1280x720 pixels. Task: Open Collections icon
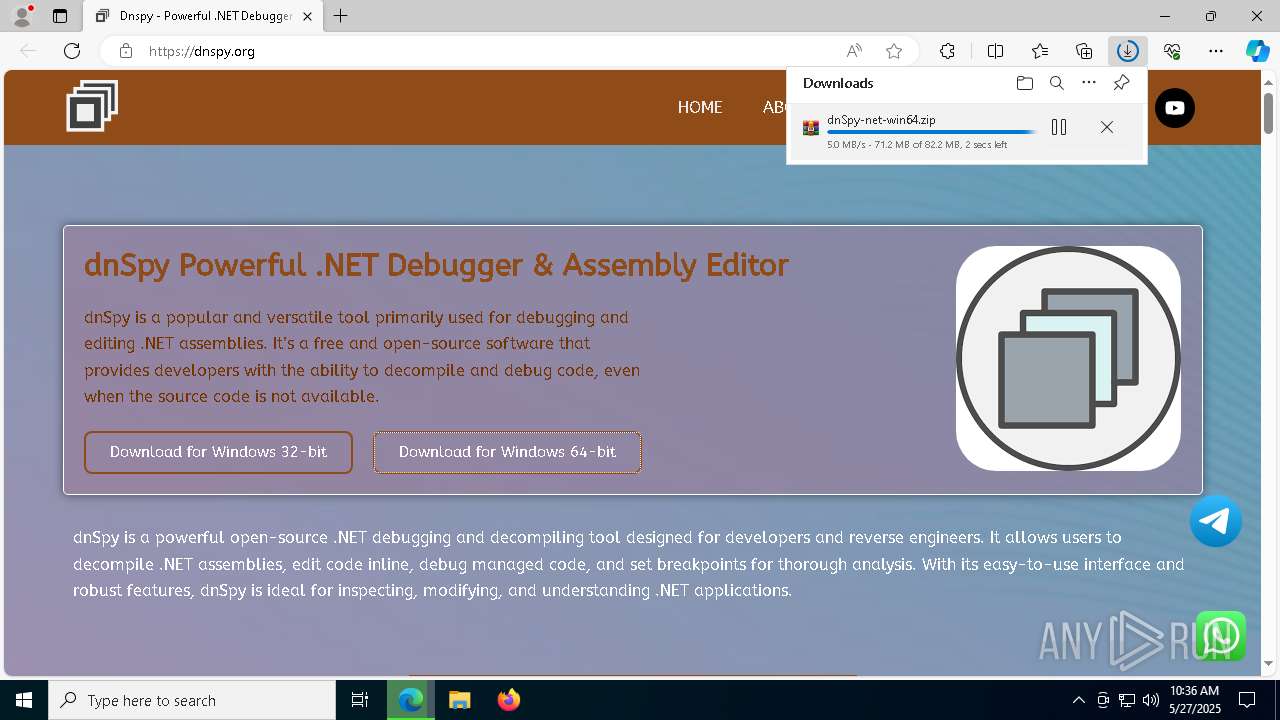(x=1084, y=51)
